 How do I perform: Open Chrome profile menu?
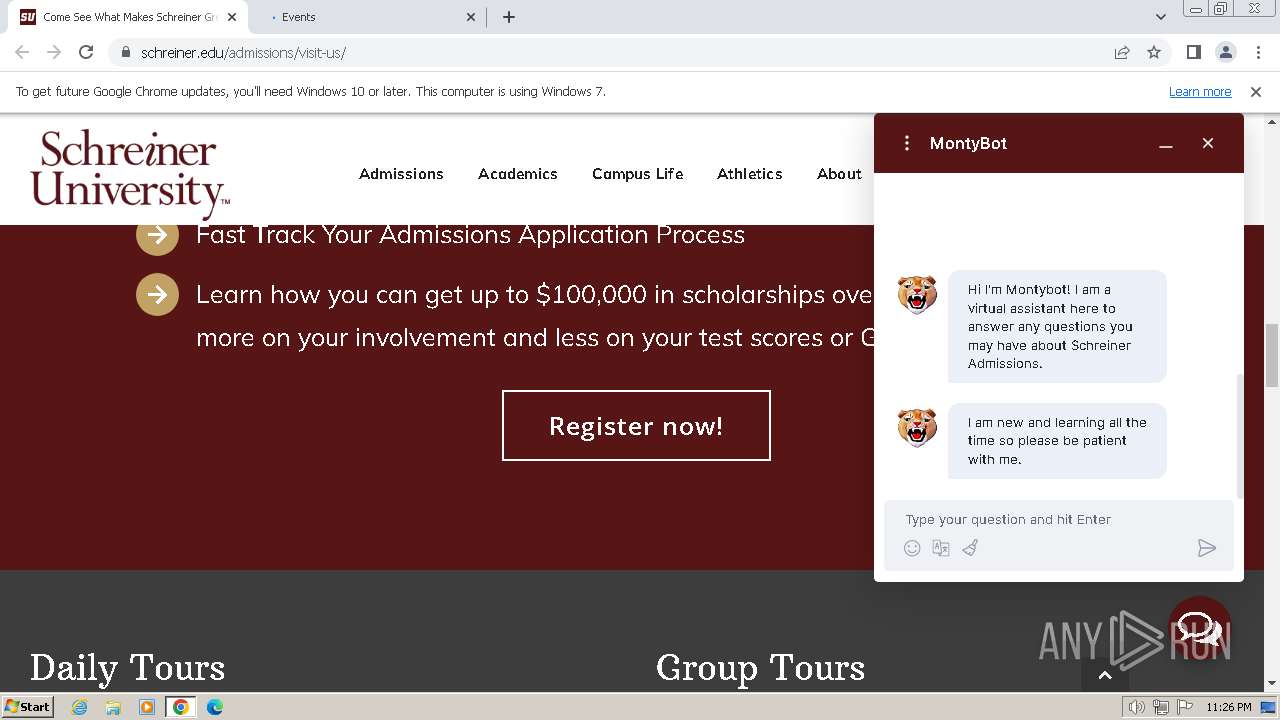(1225, 53)
